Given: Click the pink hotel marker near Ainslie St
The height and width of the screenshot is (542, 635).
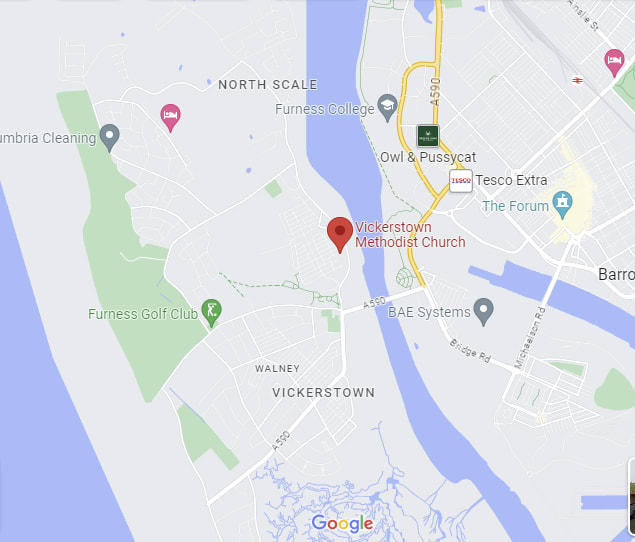Looking at the screenshot, I should point(614,63).
